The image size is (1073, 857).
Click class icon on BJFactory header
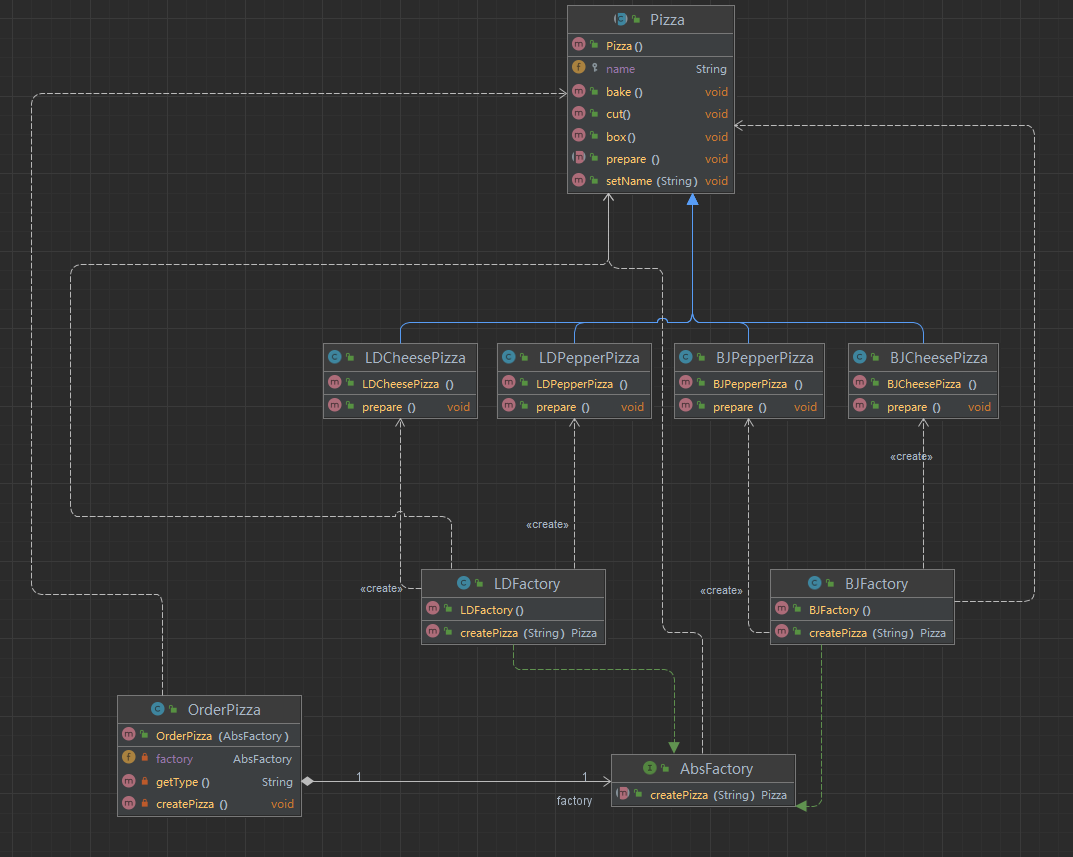[x=814, y=583]
